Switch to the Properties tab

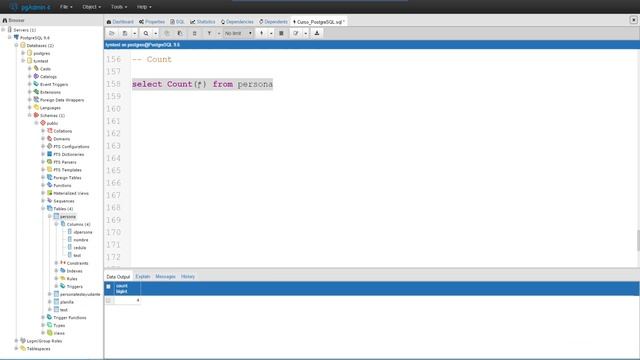(152, 22)
